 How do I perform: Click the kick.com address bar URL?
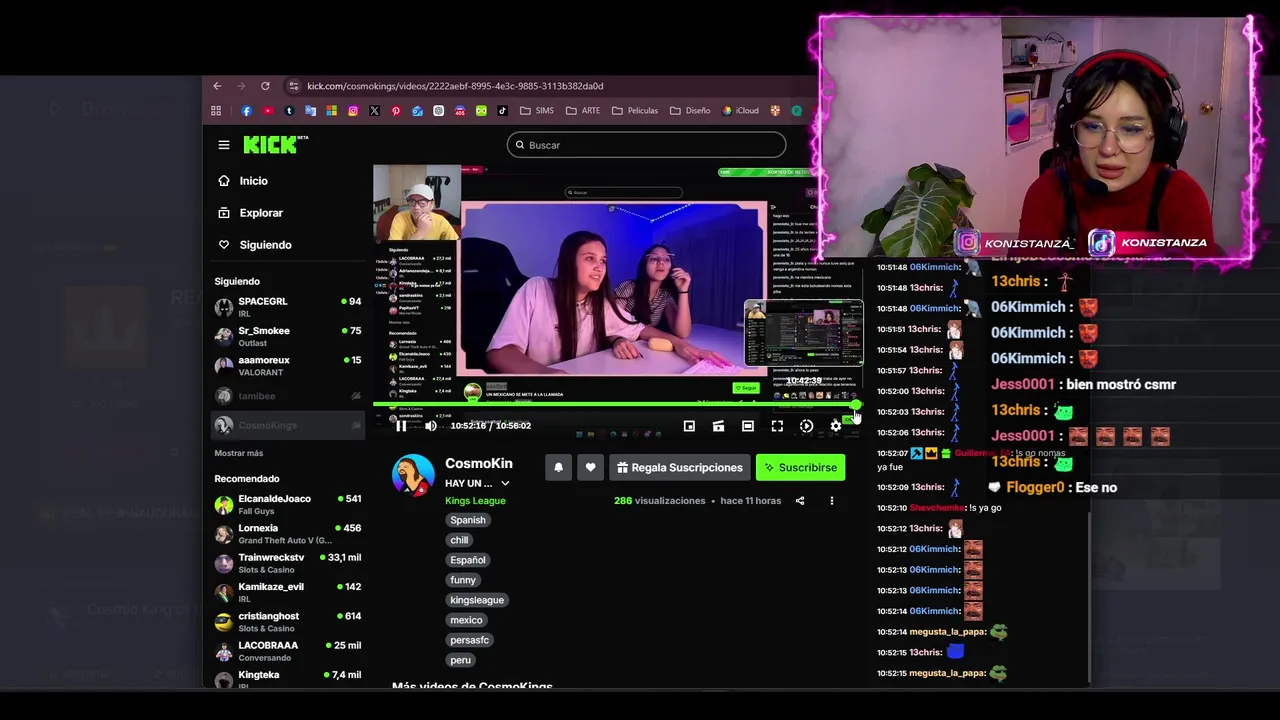pyautogui.click(x=455, y=86)
